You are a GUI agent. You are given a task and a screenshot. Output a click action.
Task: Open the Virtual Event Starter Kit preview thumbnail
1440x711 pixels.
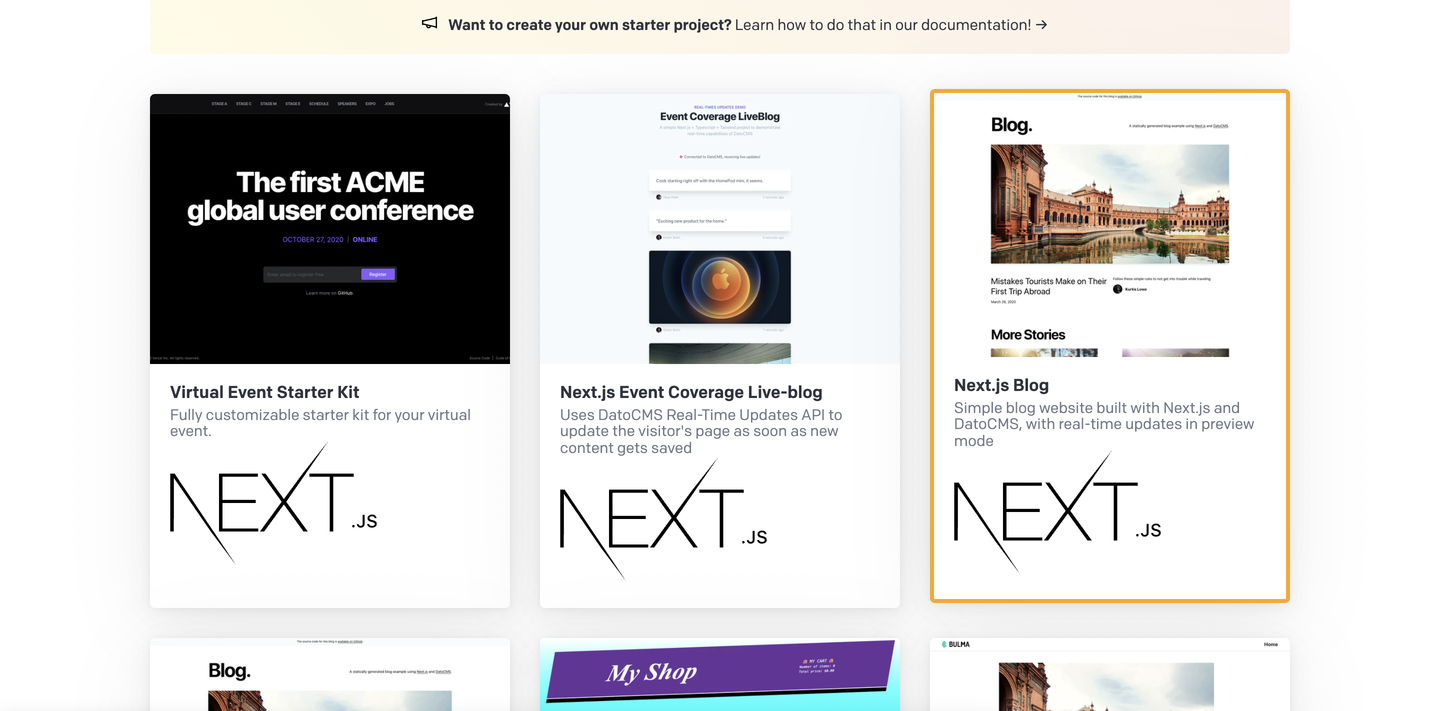coord(330,229)
